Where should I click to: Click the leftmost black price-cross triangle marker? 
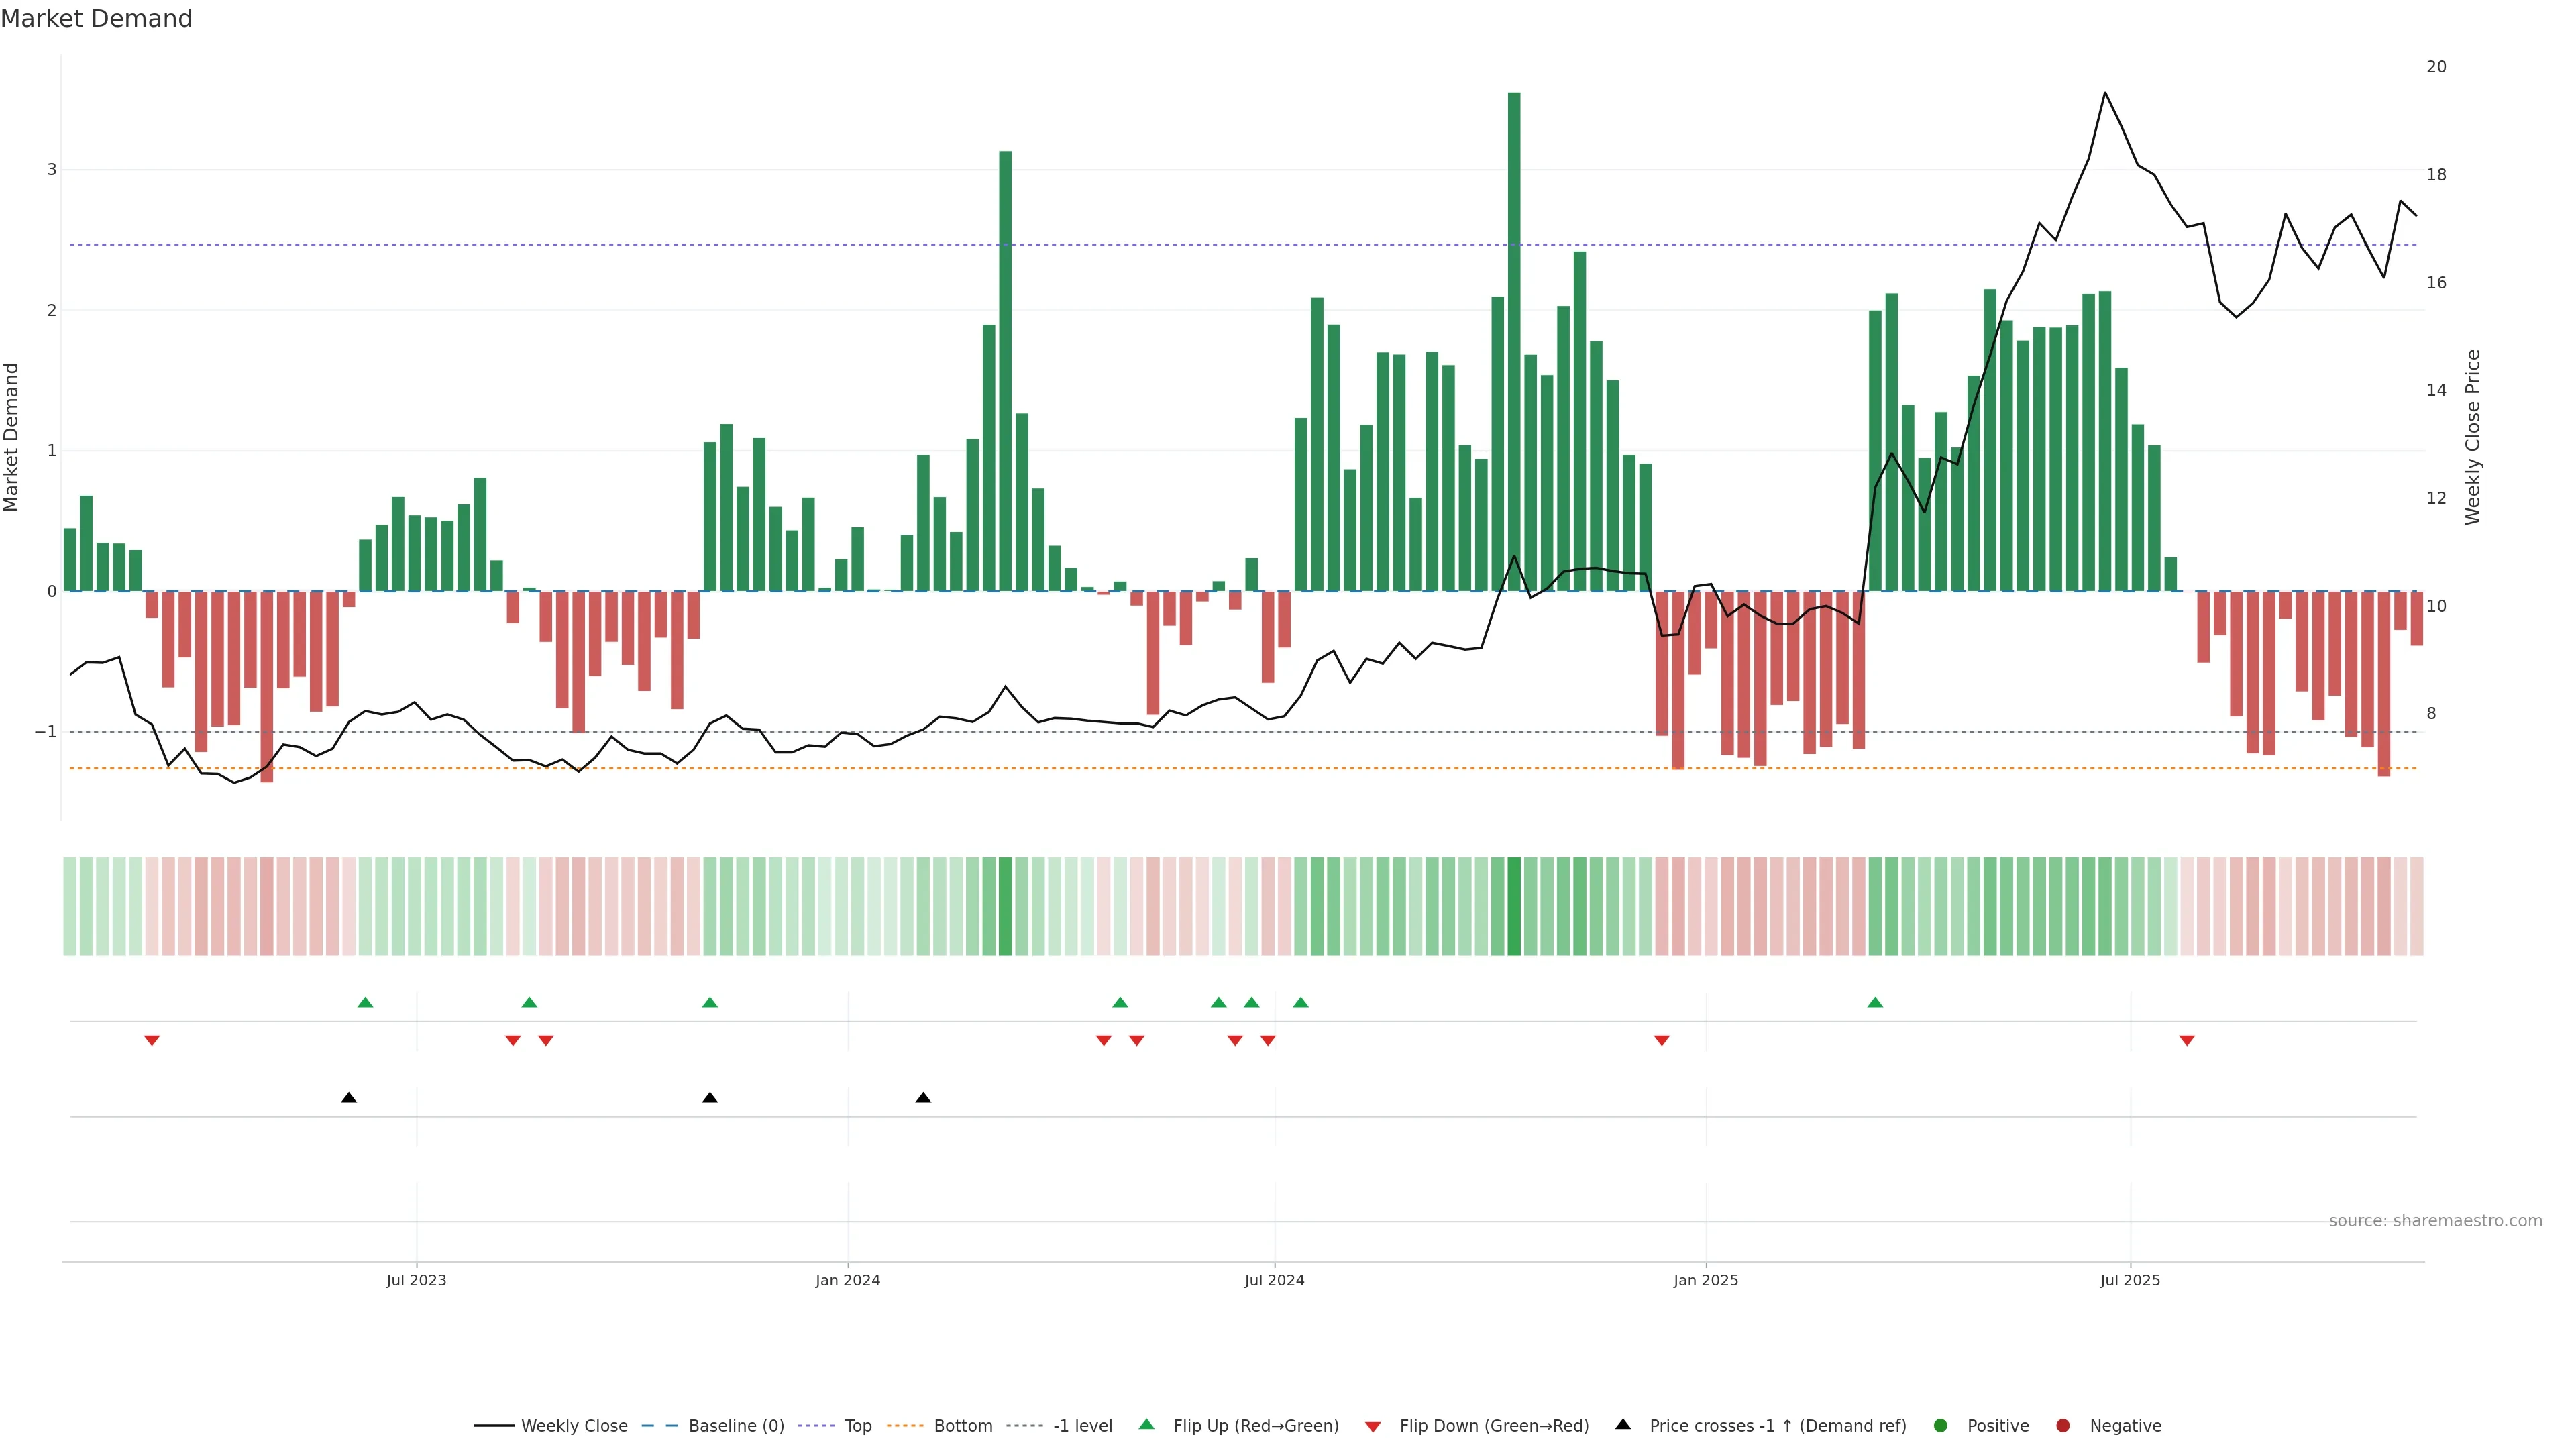pos(349,1098)
